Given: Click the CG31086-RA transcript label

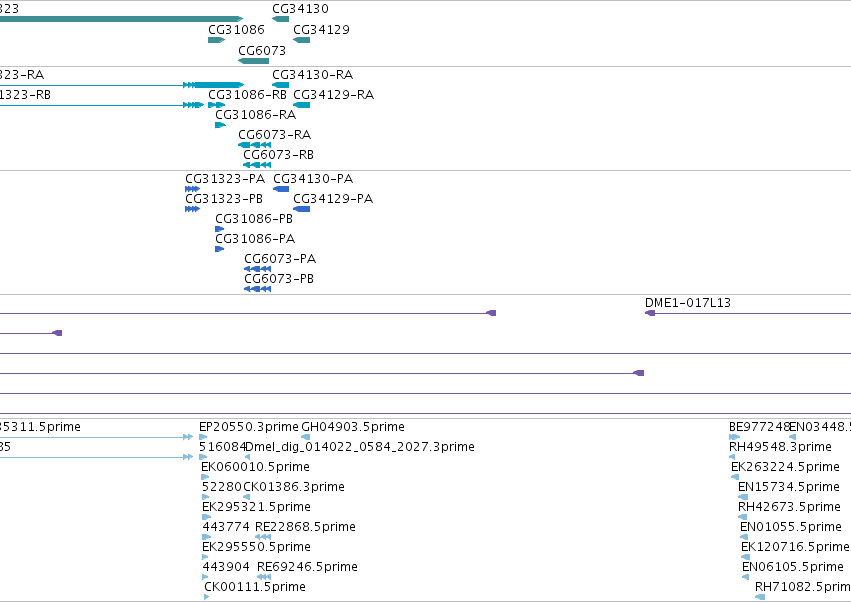Looking at the screenshot, I should (256, 115).
